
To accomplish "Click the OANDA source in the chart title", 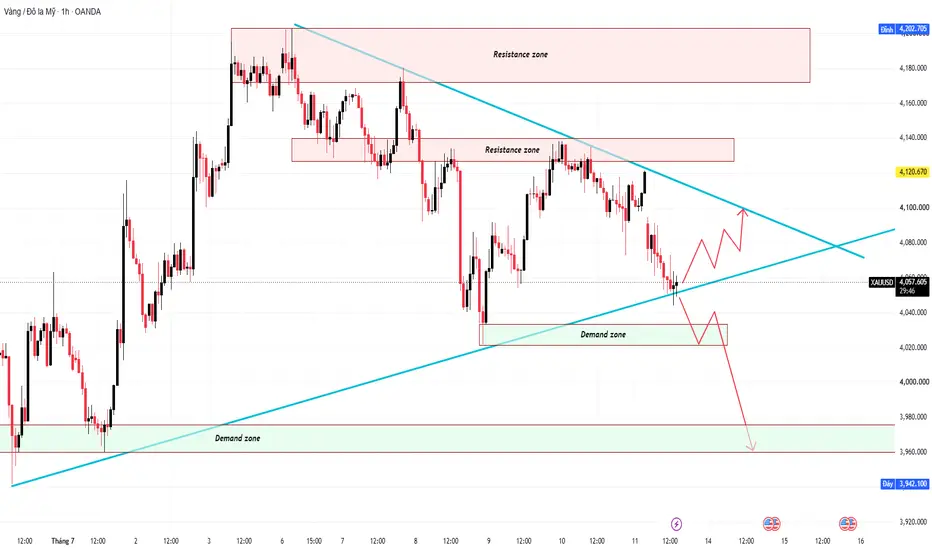I will [87, 11].
